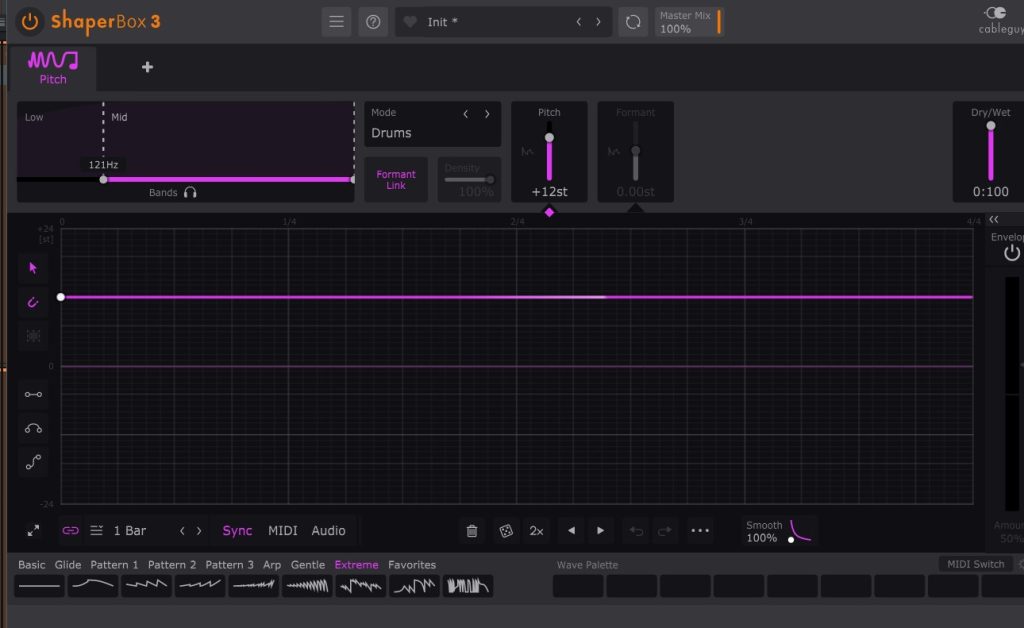The image size is (1024, 628).
Task: Open the Extreme wave preset category
Action: pos(356,565)
